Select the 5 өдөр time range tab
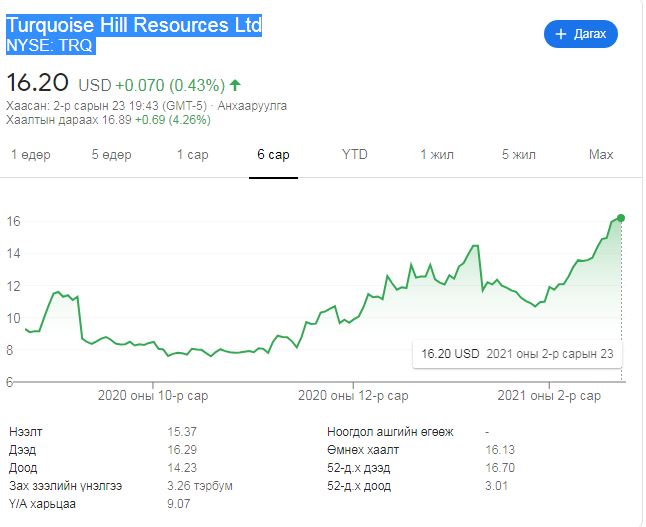Viewport: 646px width, 527px height. pos(112,155)
